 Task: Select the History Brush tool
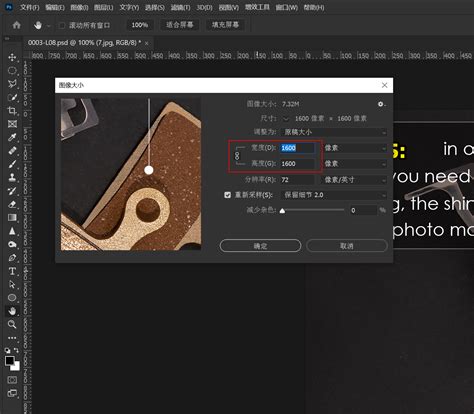click(x=12, y=191)
